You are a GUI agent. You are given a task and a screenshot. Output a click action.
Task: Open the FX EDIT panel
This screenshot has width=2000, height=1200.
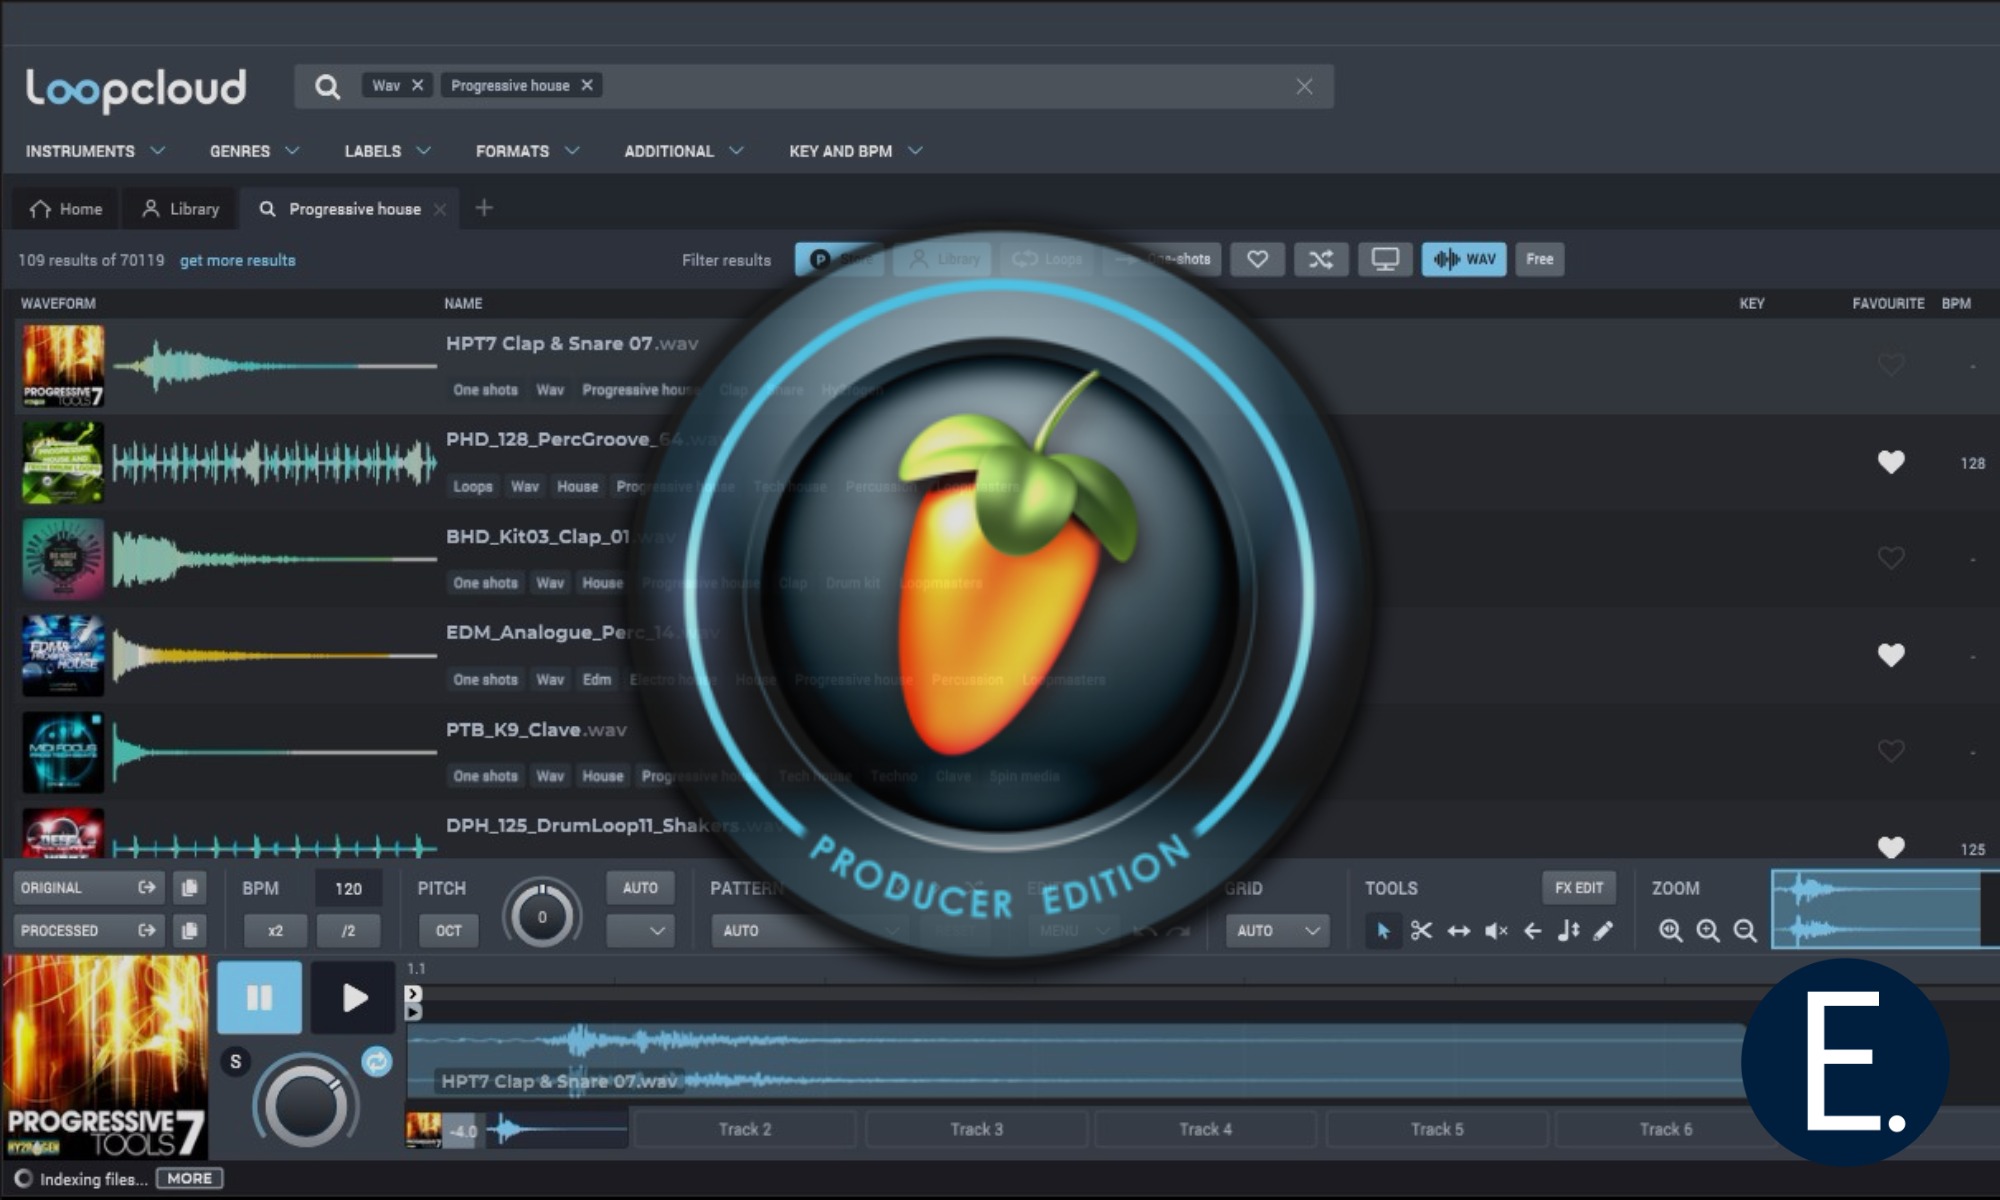pos(1579,887)
